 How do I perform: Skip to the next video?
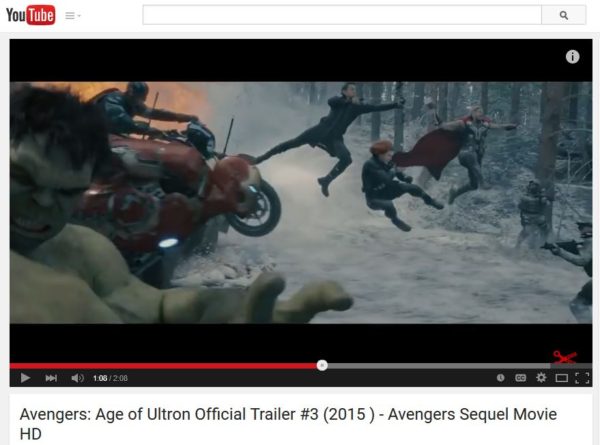(51, 378)
